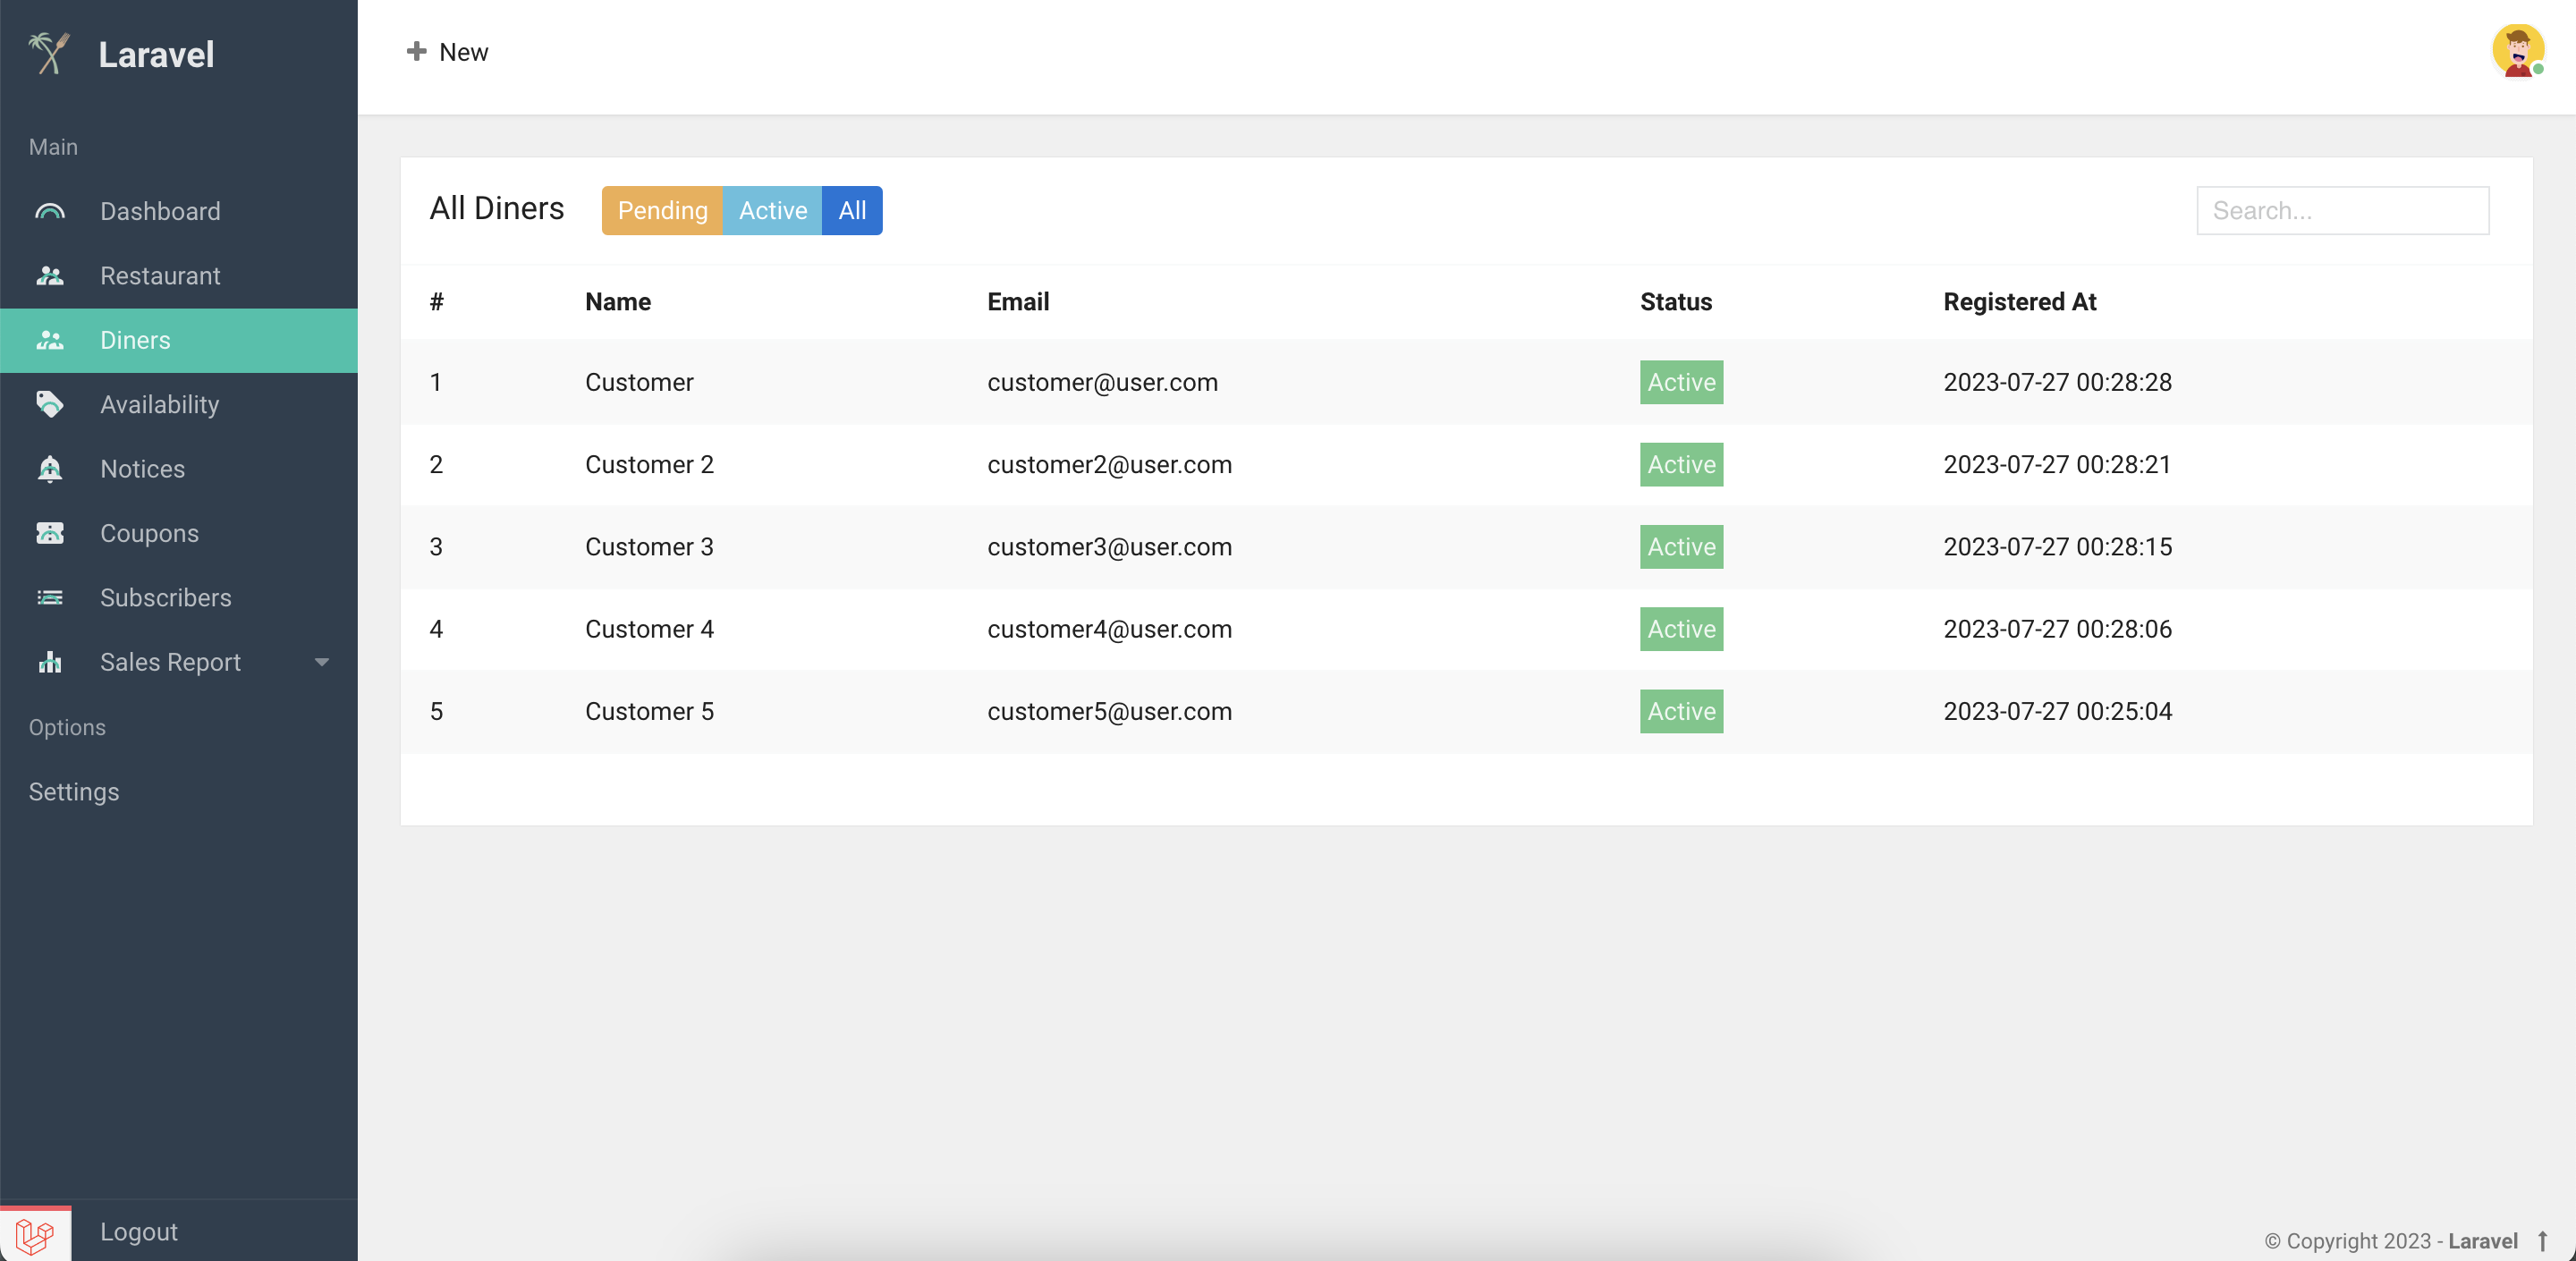Image resolution: width=2576 pixels, height=1261 pixels.
Task: Click the New button in top bar
Action: pos(448,51)
